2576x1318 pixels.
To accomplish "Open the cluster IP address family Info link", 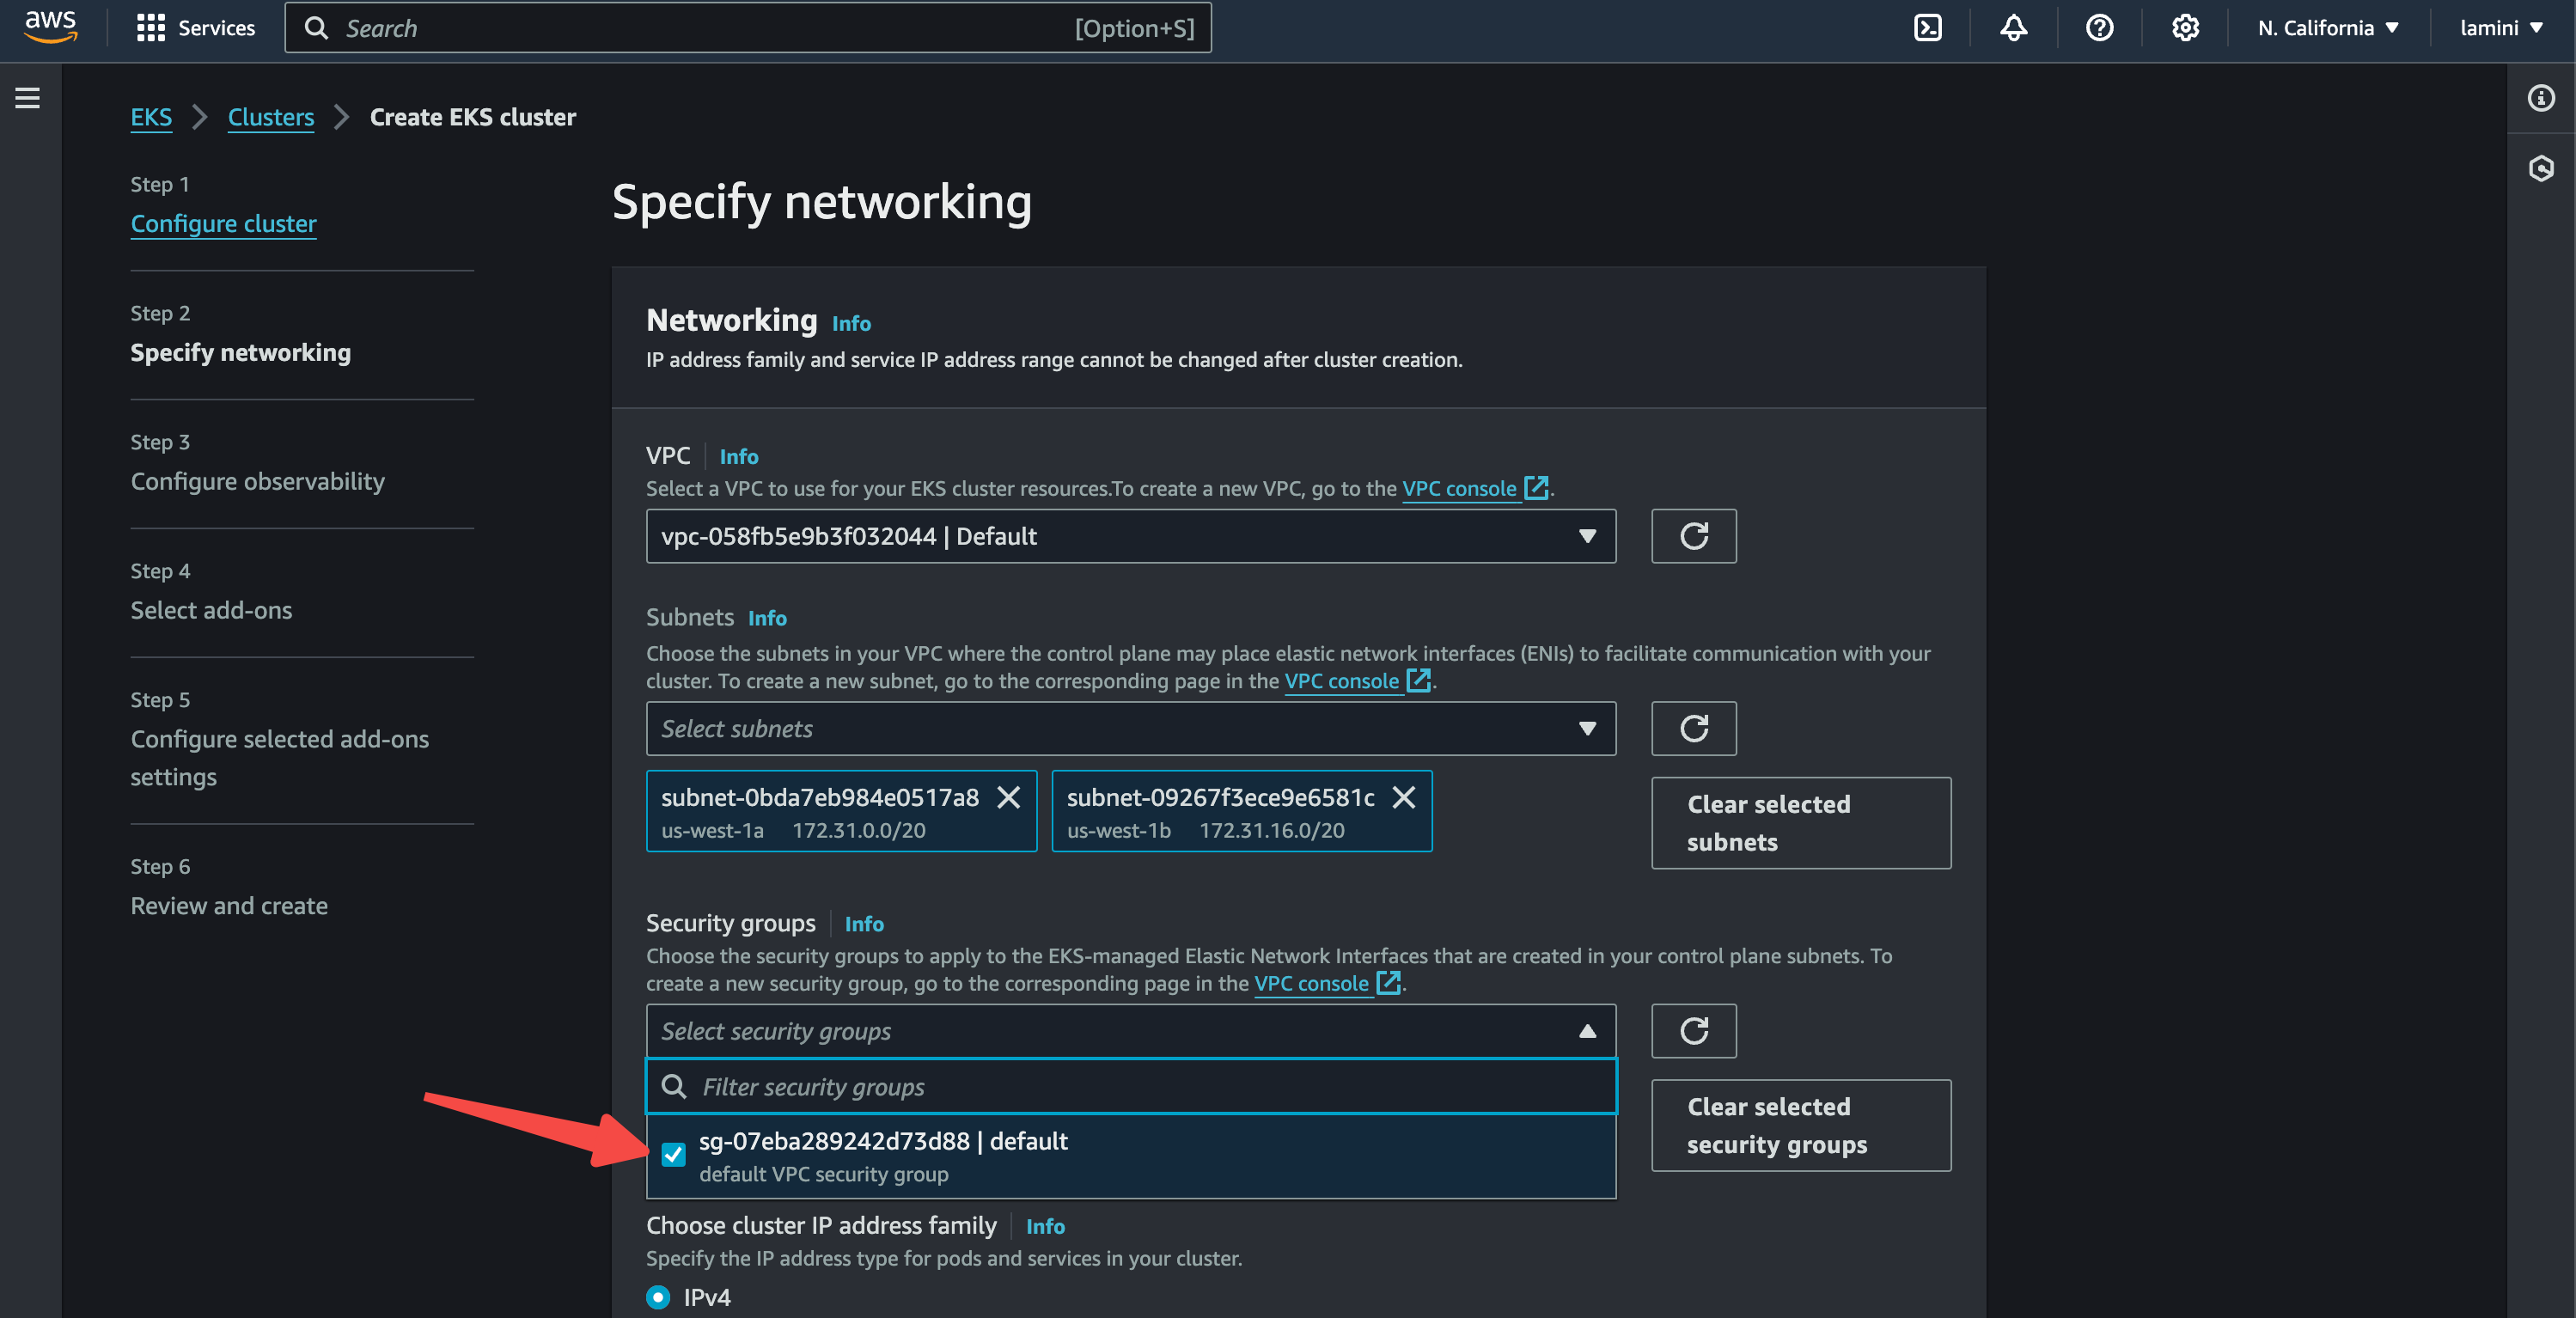I will click(x=1045, y=1226).
